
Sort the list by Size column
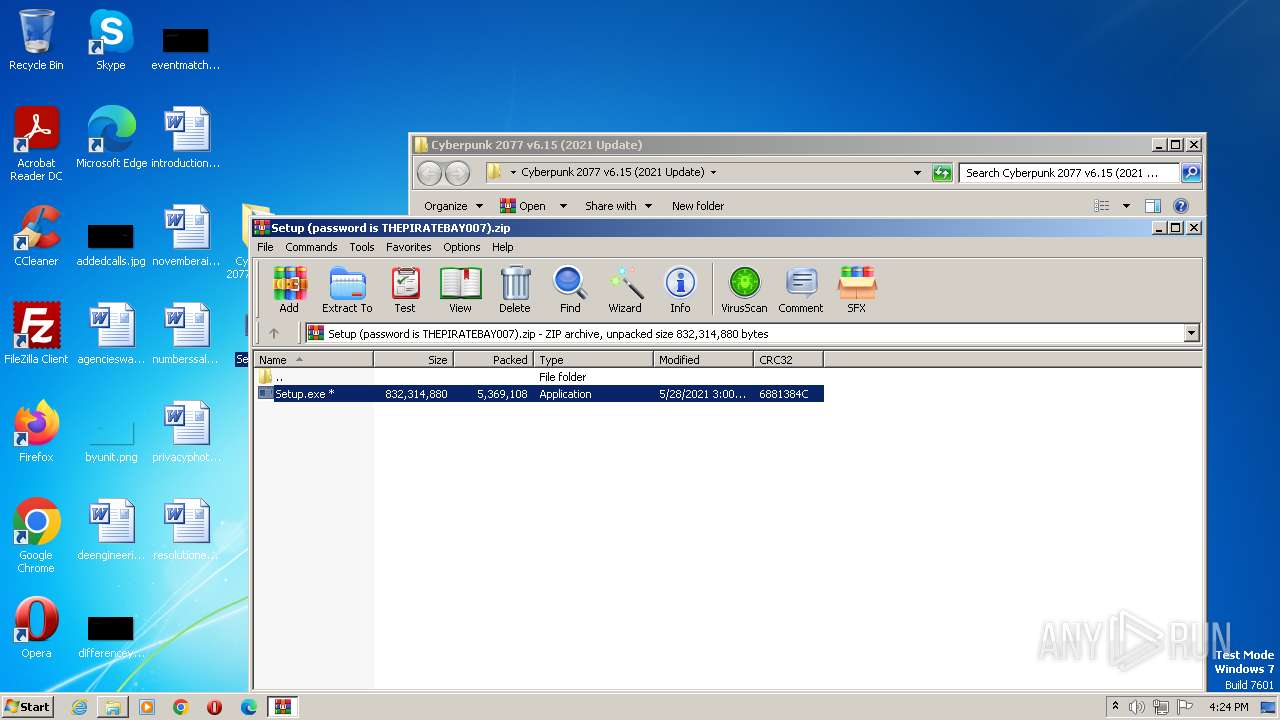click(x=413, y=360)
